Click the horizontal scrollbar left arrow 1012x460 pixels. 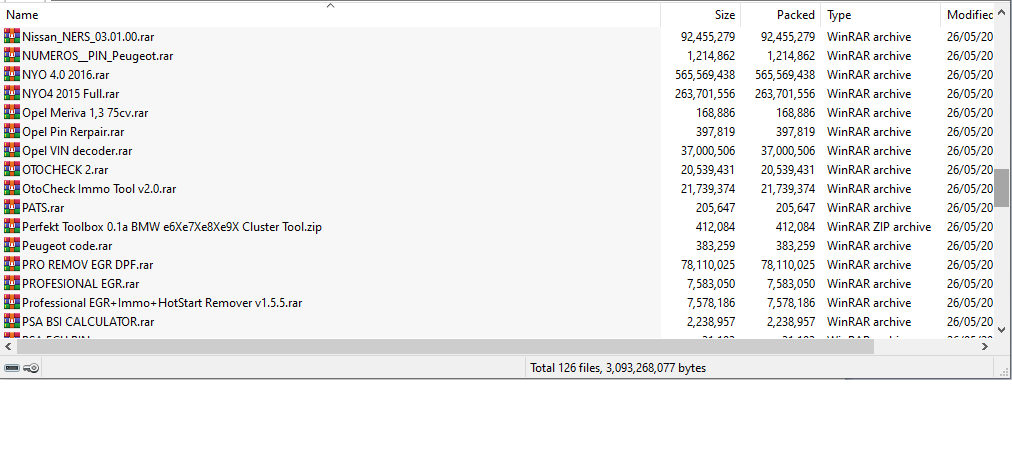(x=8, y=346)
